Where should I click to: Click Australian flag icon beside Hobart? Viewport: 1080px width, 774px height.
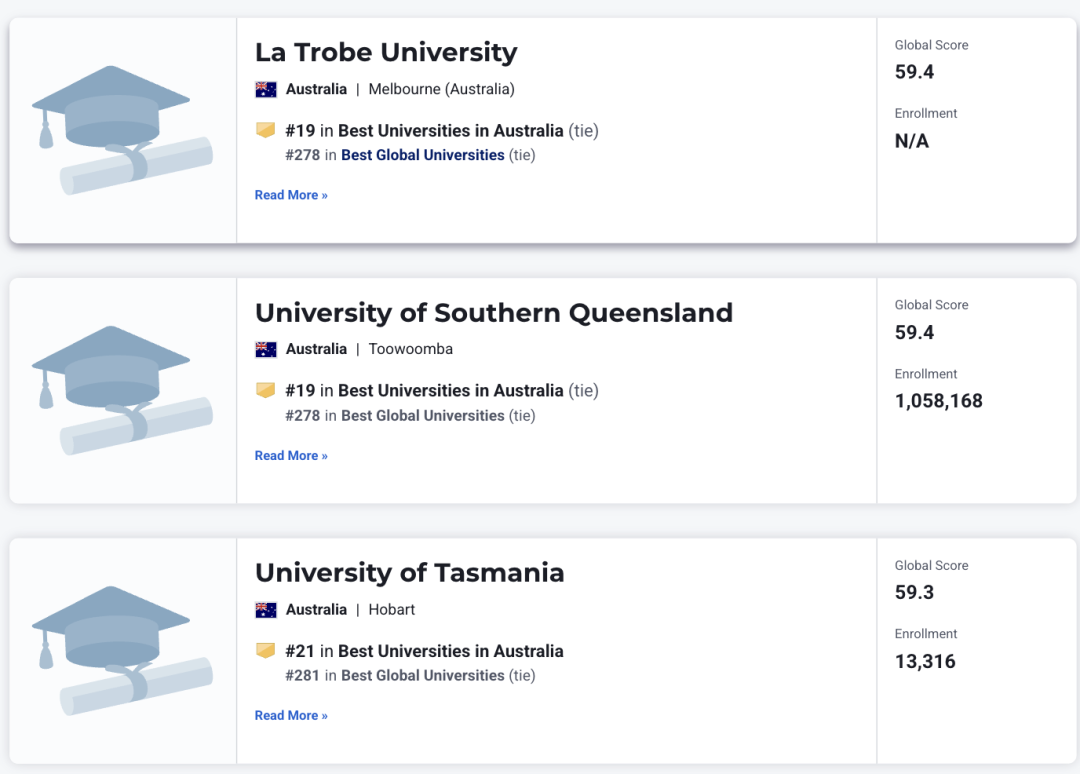(266, 609)
